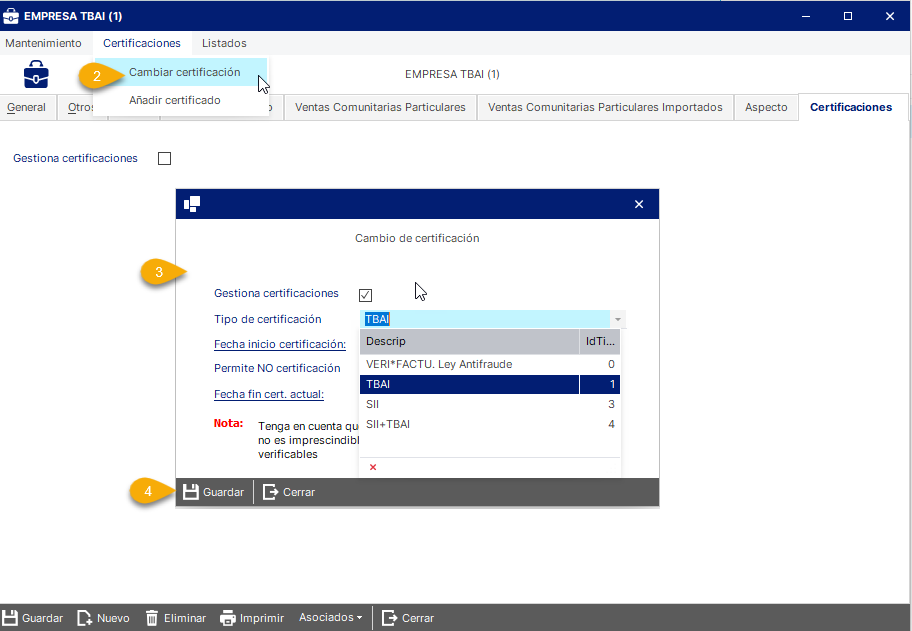912x631 pixels.
Task: Click Guardar text in the bottom toolbar
Action: (42, 618)
